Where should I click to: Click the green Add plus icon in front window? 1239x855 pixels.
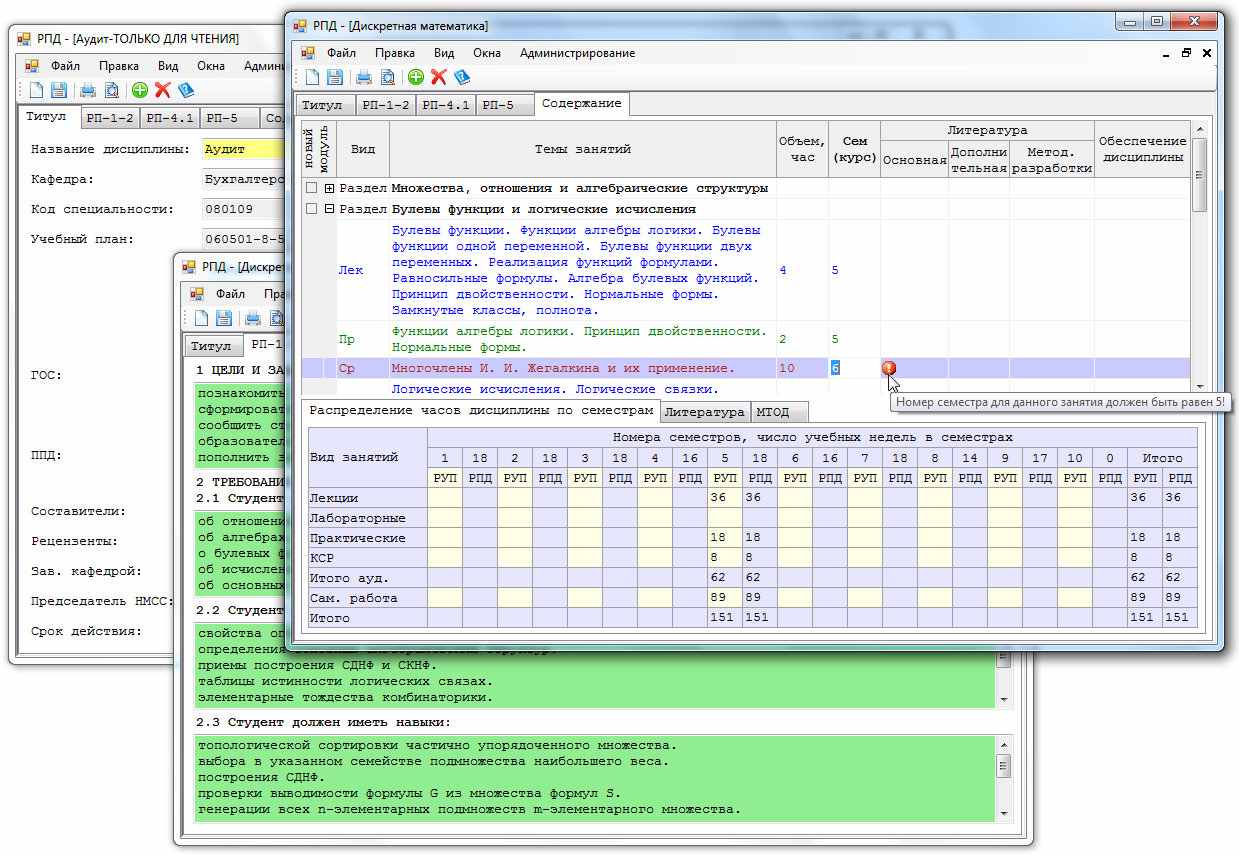(x=416, y=77)
